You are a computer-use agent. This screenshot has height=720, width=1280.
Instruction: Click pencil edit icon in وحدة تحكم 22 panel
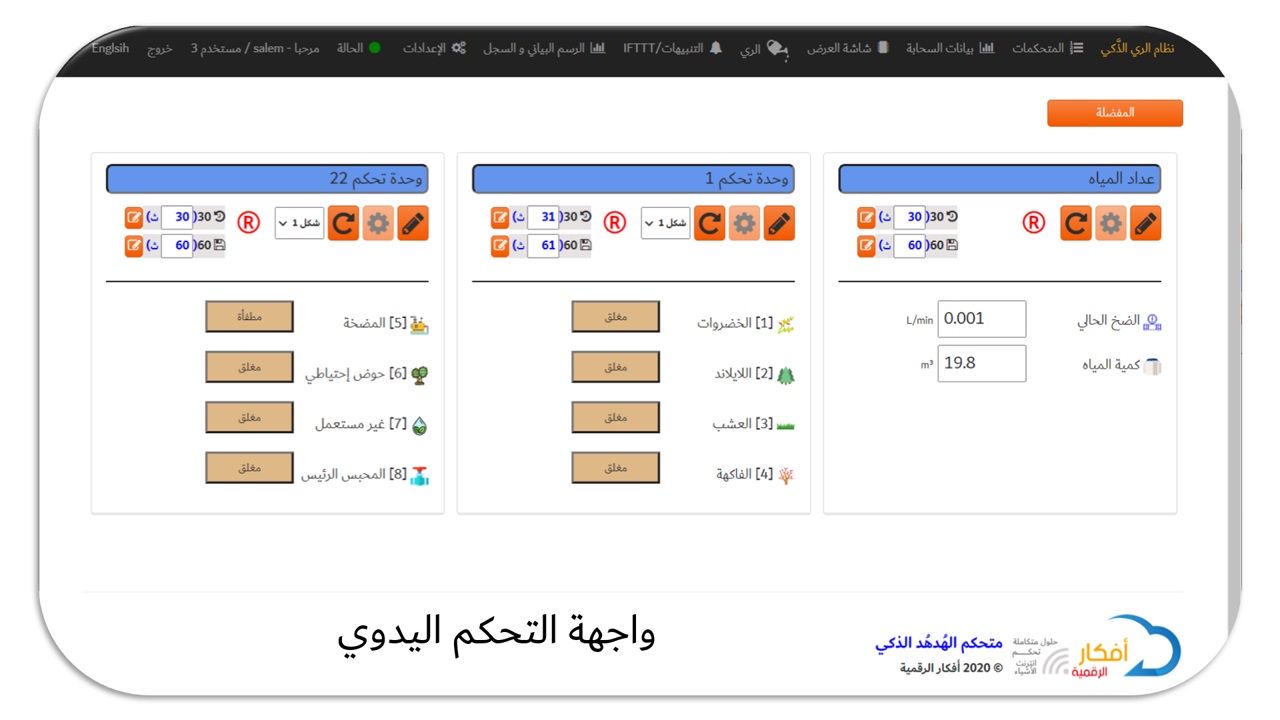coord(412,224)
